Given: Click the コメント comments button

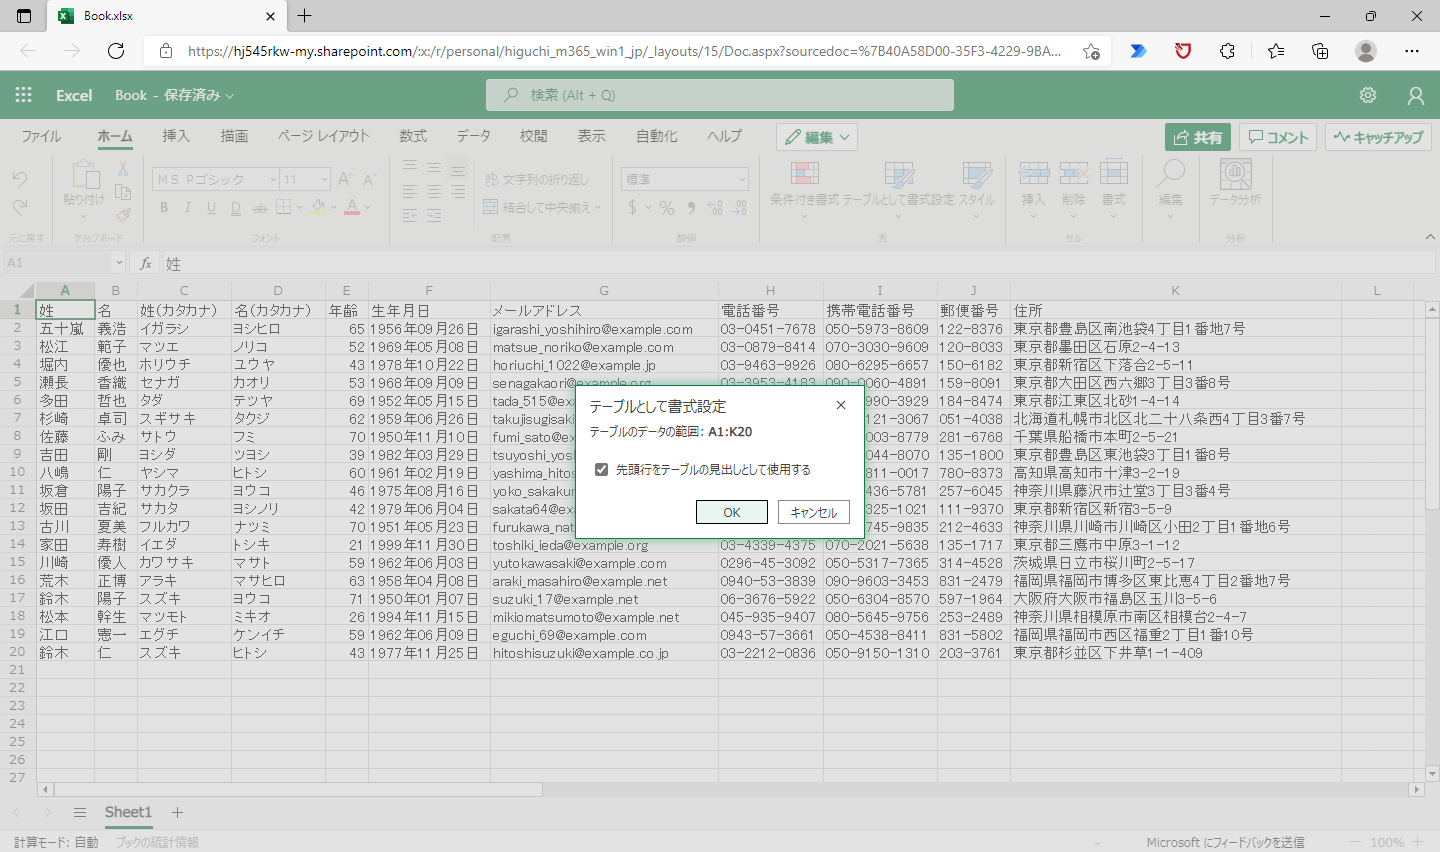Looking at the screenshot, I should 1278,137.
